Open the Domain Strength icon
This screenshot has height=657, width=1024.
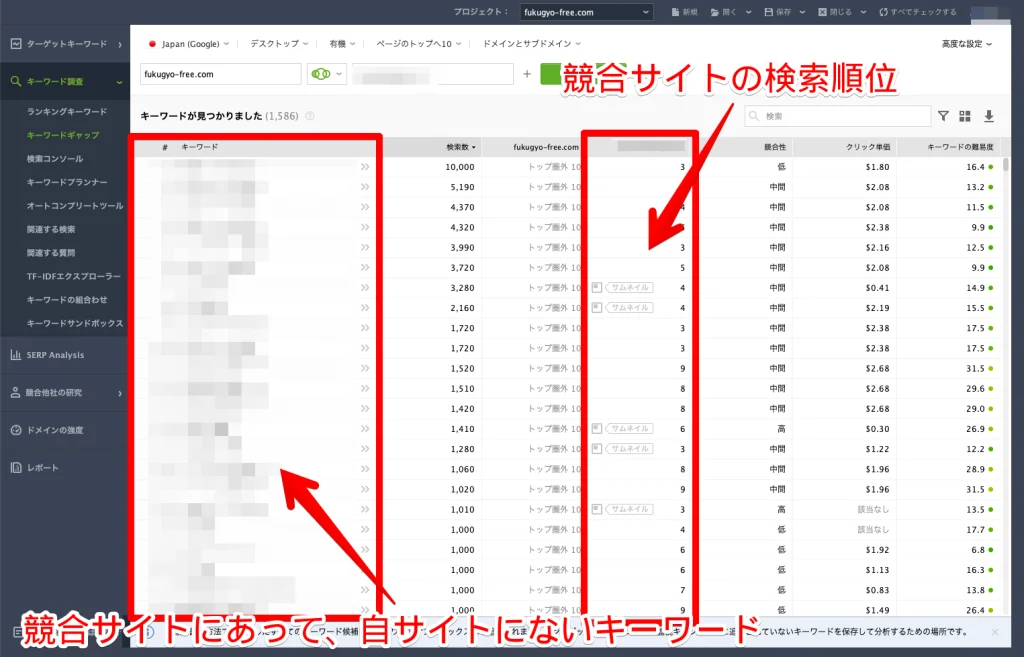coord(16,430)
